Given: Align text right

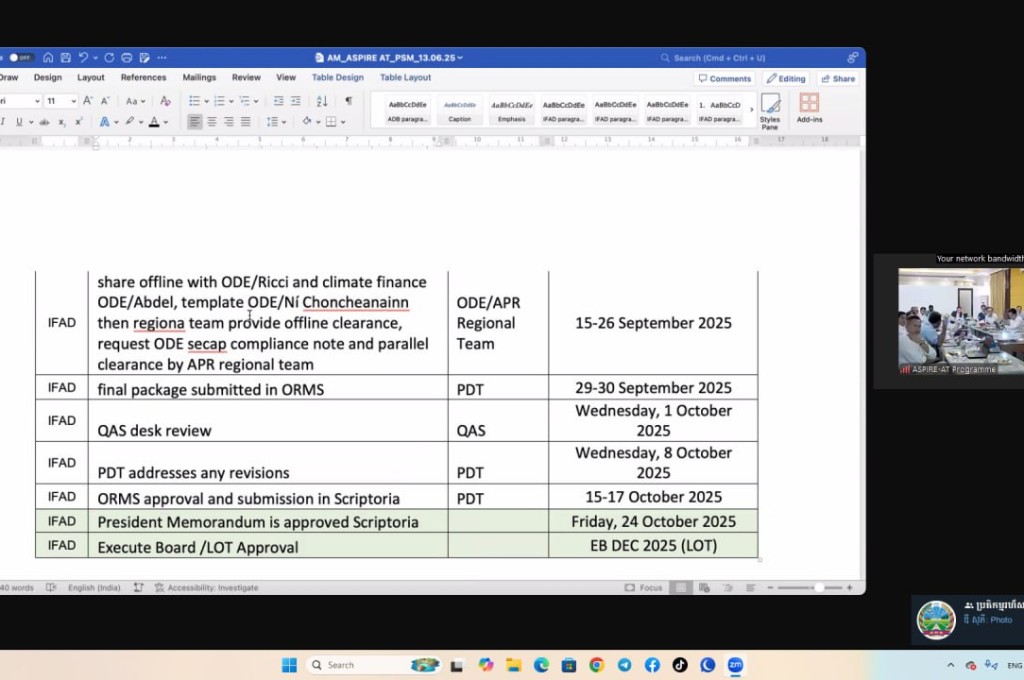Looking at the screenshot, I should tap(229, 121).
